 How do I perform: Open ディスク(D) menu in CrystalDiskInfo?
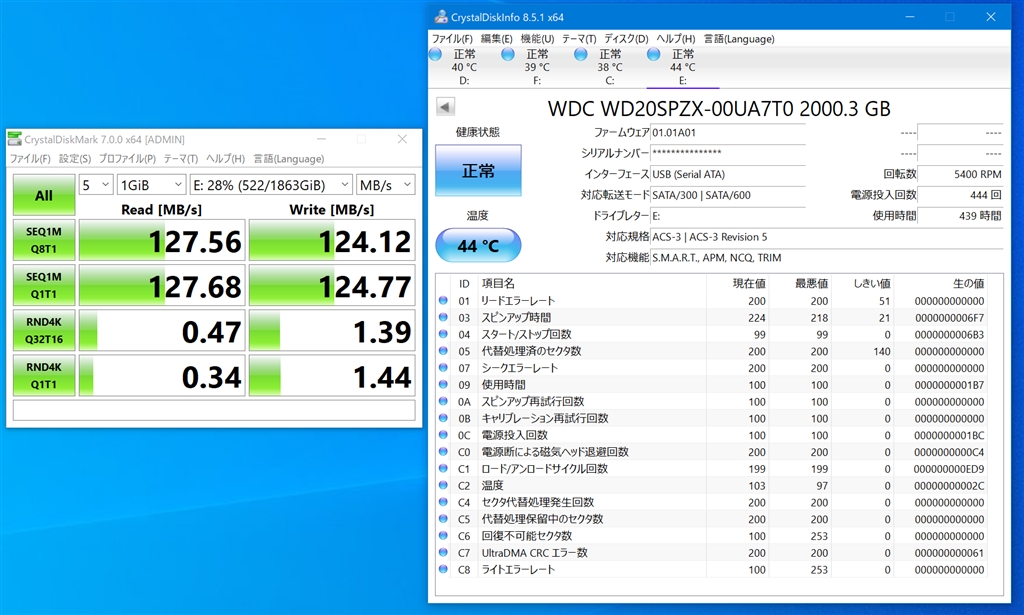tap(626, 39)
